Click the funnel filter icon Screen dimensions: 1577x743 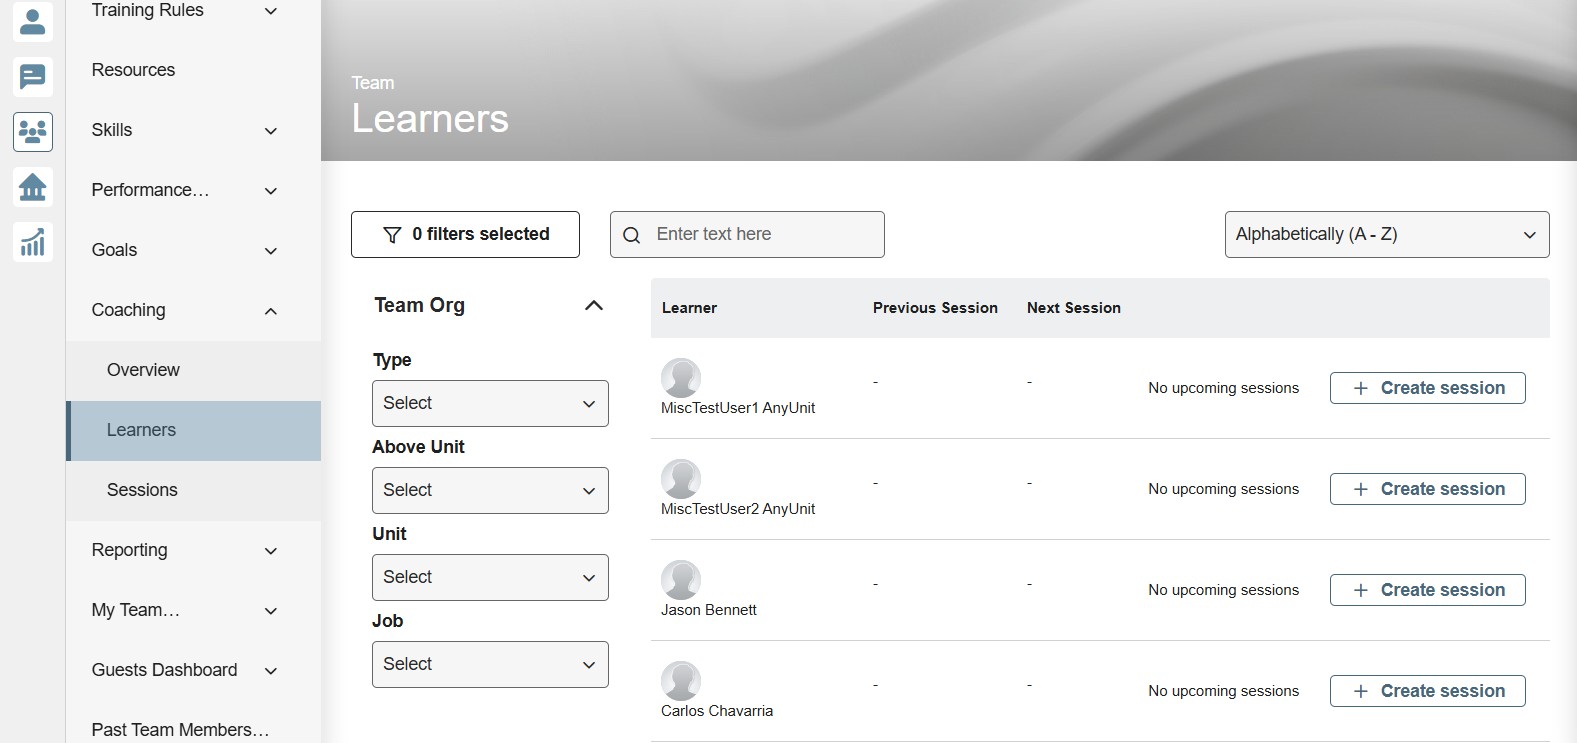[392, 235]
